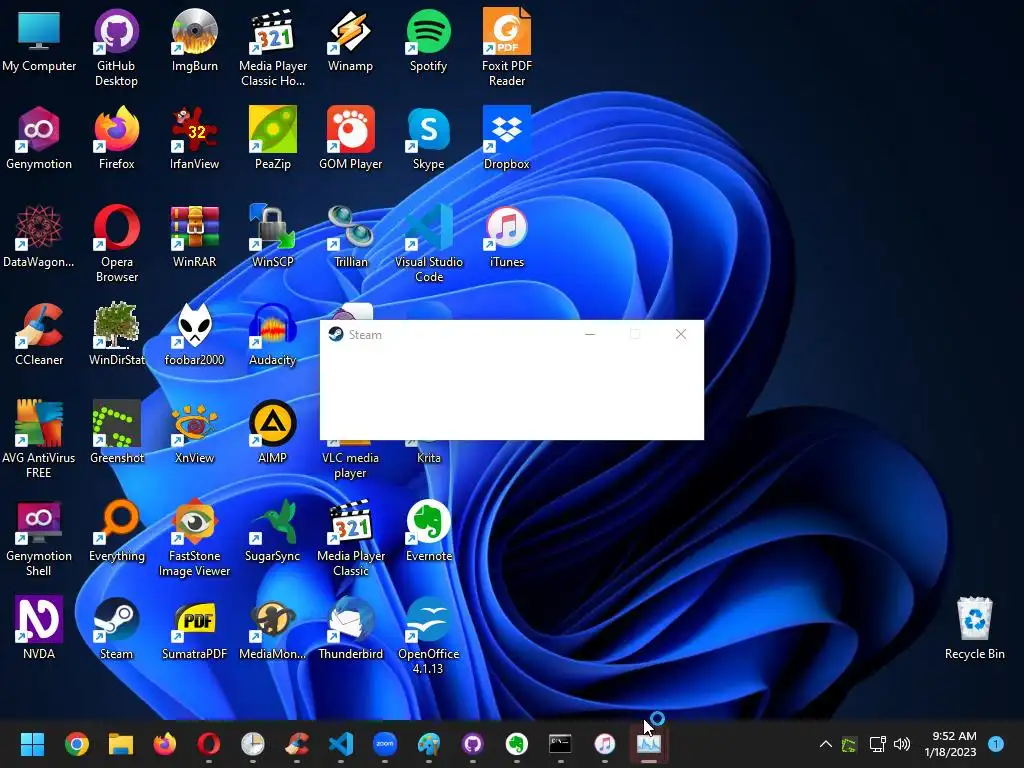This screenshot has width=1024, height=768.
Task: Switch to Zoom in the taskbar
Action: click(x=385, y=744)
